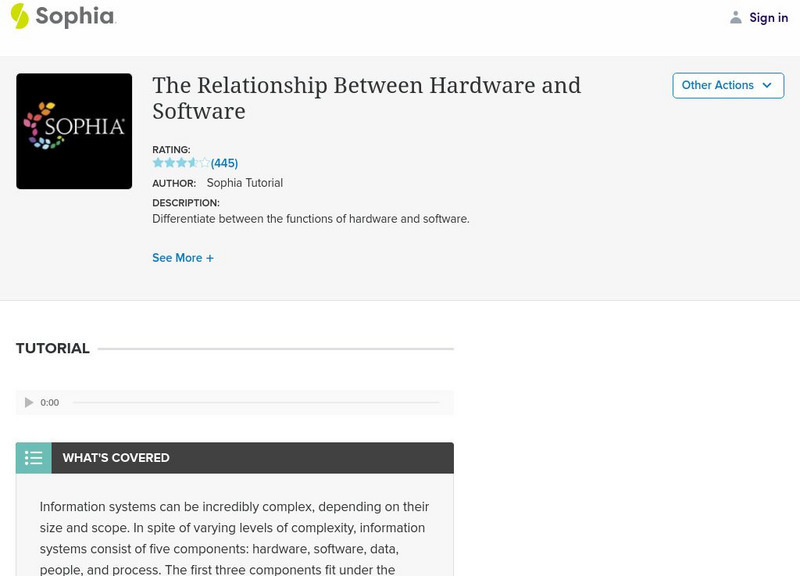
Task: Click the What's Covered checklist icon
Action: (x=33, y=457)
